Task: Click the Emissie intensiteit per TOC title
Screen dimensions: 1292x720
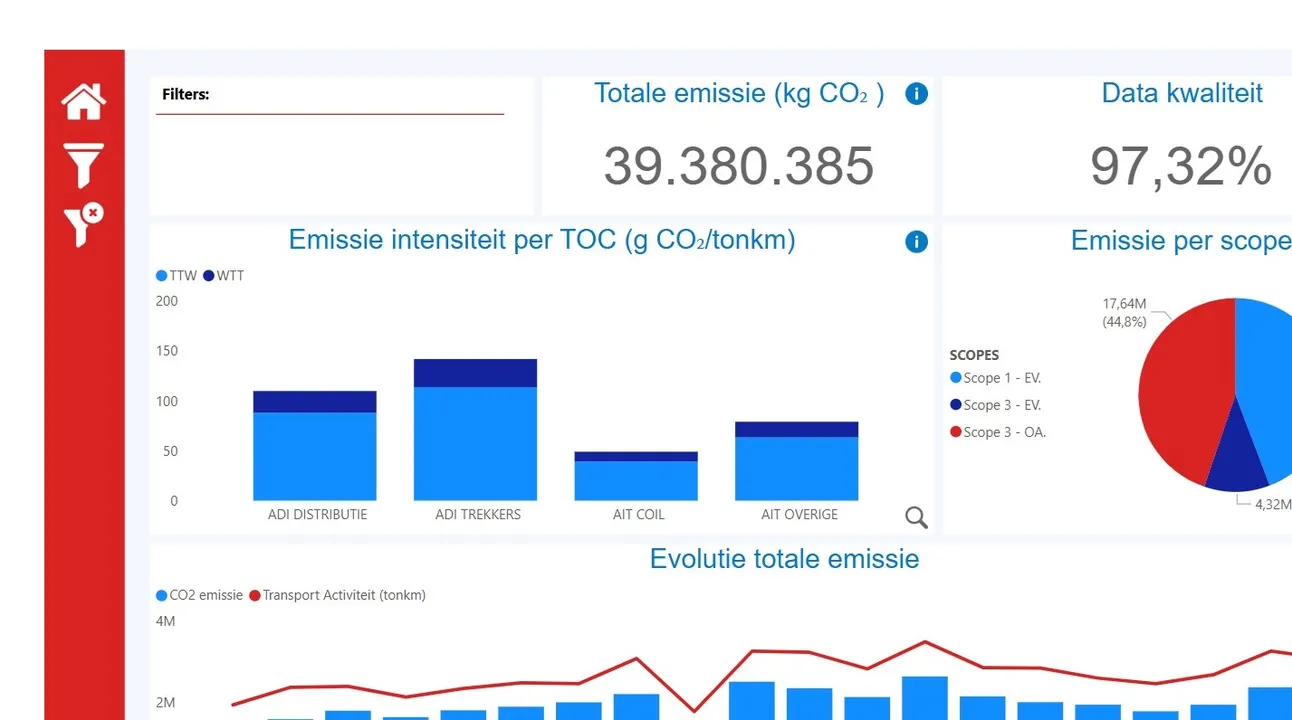Action: tap(542, 240)
